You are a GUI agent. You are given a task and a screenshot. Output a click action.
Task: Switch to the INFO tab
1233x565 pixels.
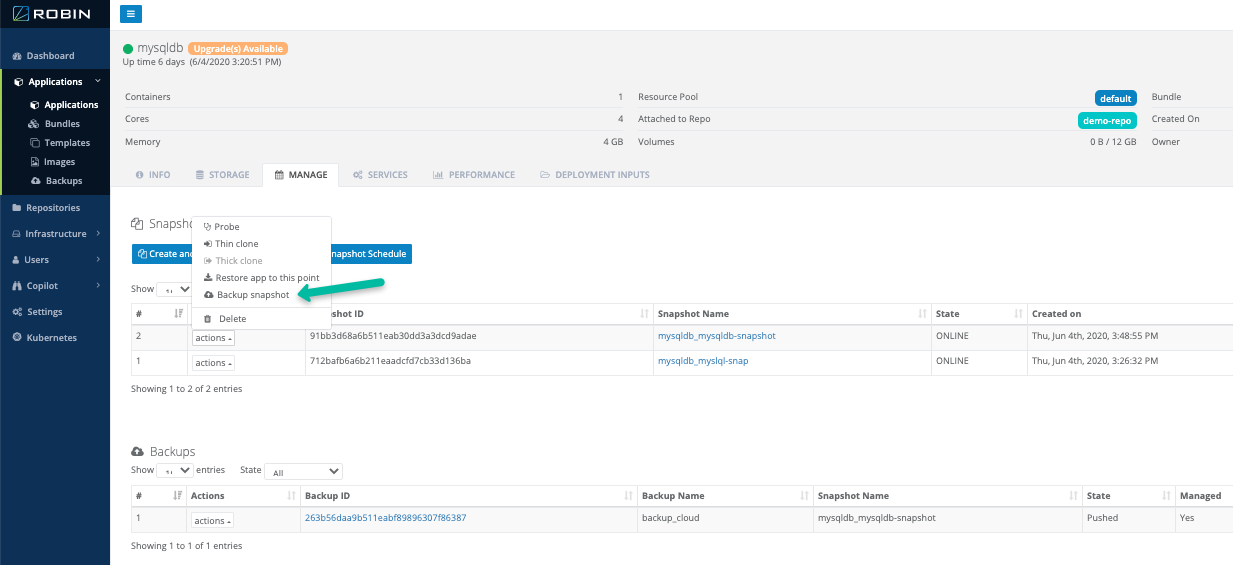(x=153, y=175)
